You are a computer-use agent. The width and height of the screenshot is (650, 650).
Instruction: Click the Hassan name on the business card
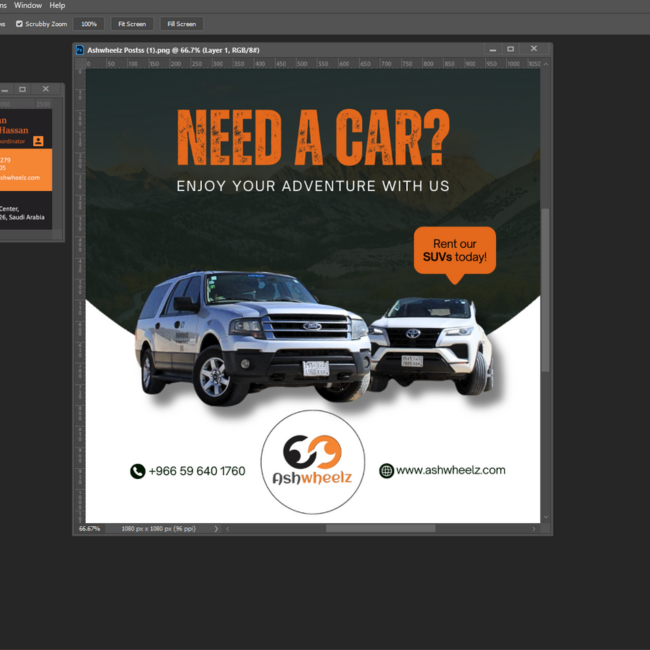pos(14,130)
